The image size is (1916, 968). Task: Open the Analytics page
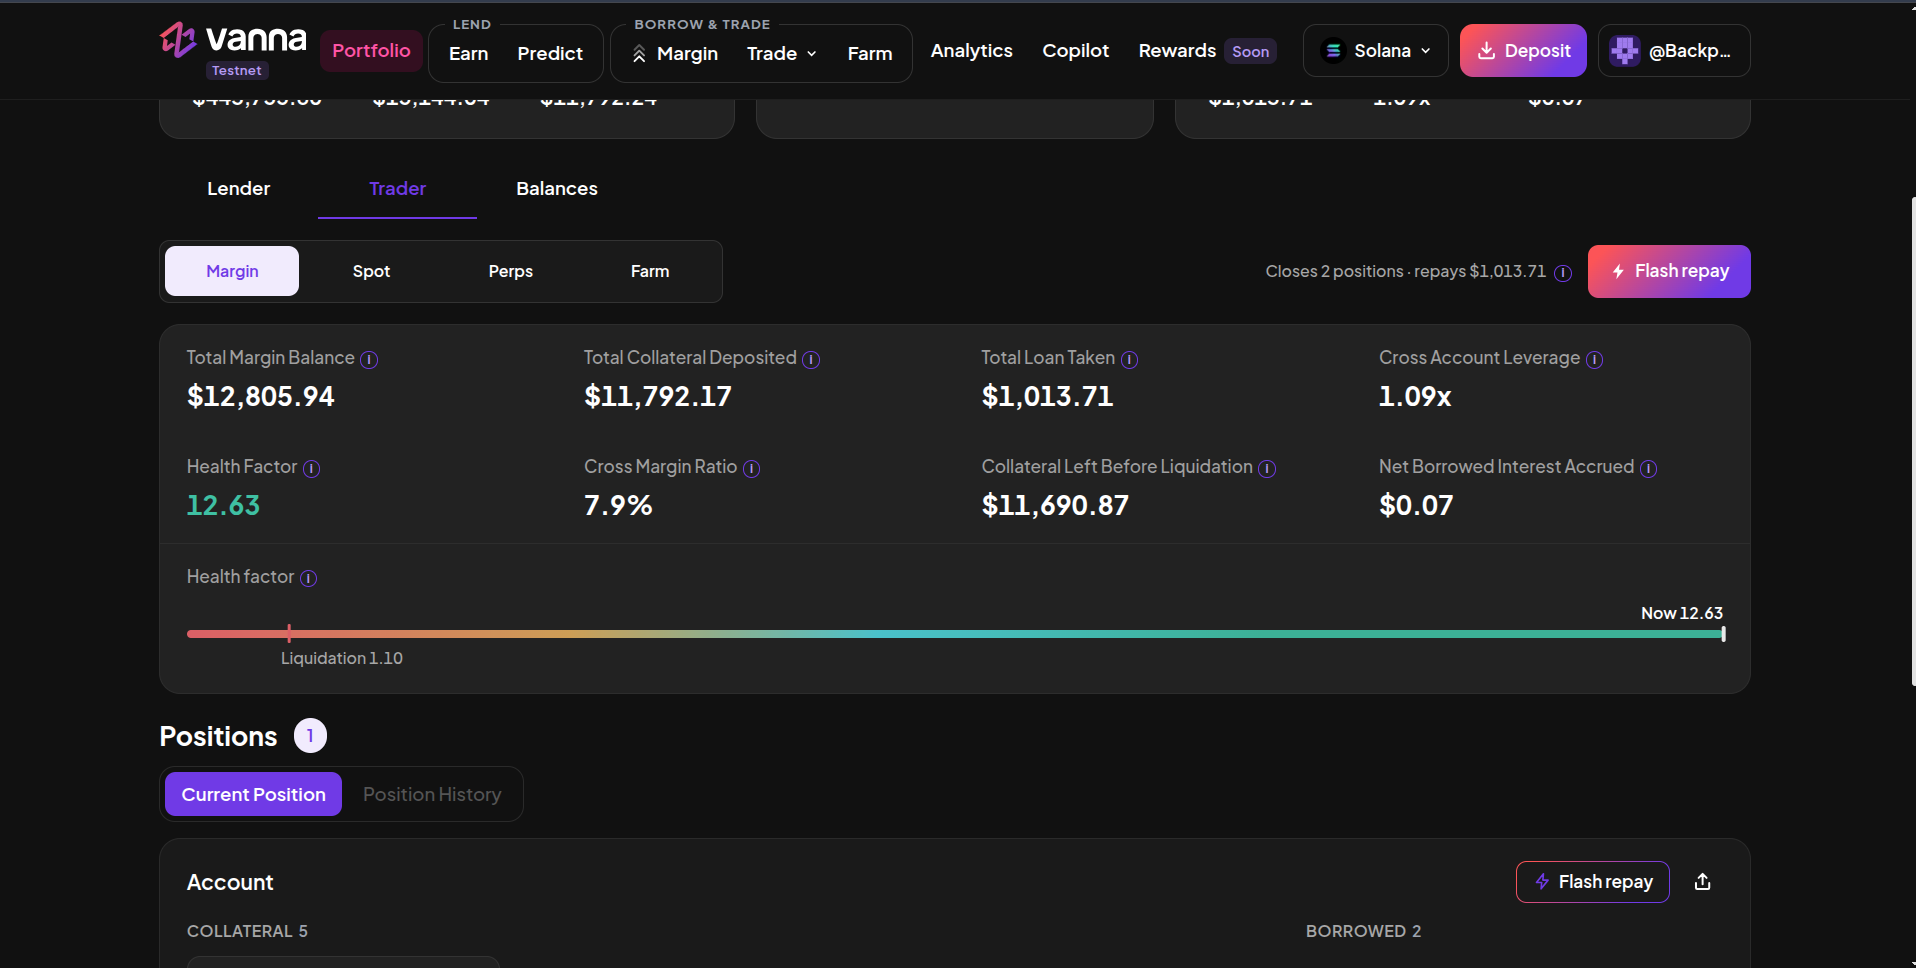[971, 51]
